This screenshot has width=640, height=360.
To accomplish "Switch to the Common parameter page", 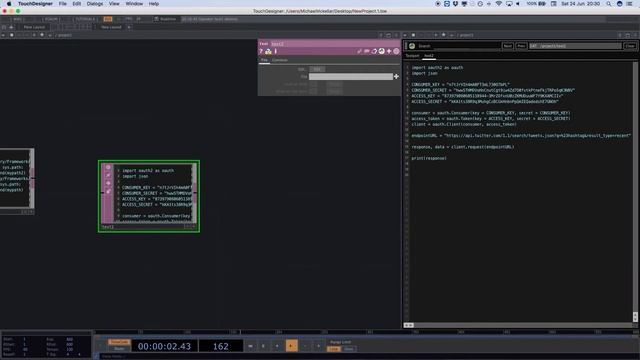I will tap(280, 60).
